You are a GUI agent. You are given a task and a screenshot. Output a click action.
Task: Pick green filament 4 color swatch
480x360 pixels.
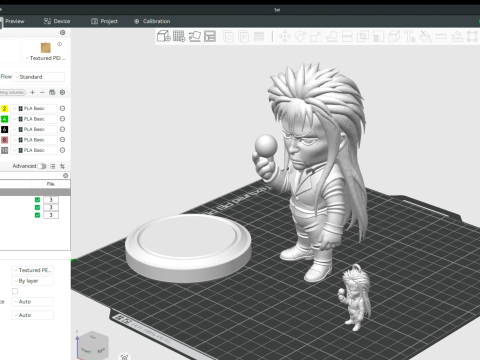[x=4, y=119]
